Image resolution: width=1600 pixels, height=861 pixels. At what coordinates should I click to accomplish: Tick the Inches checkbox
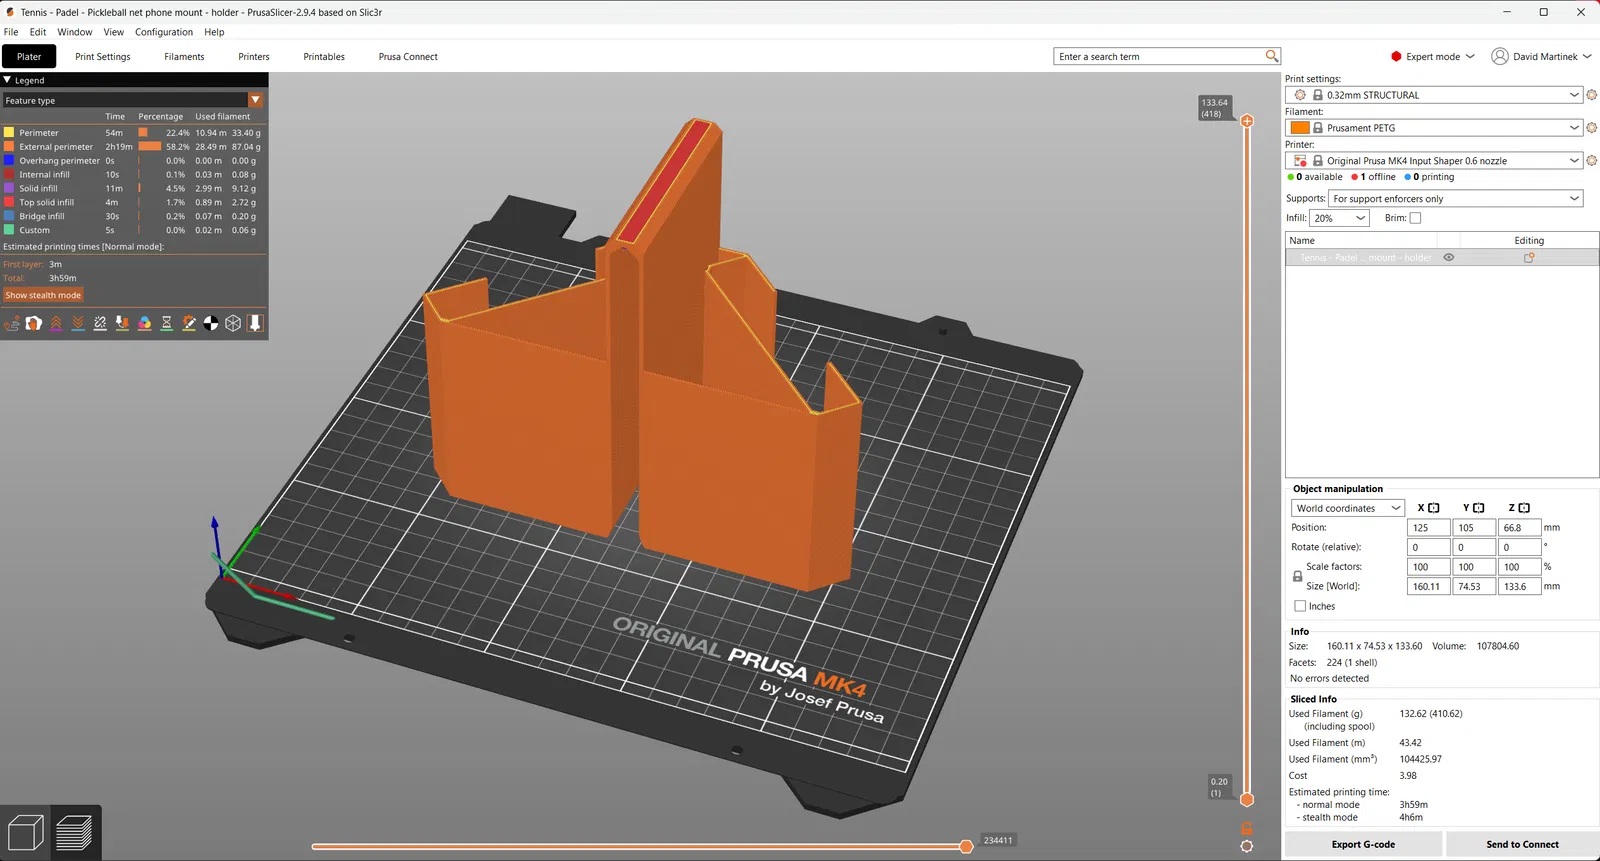pos(1300,606)
